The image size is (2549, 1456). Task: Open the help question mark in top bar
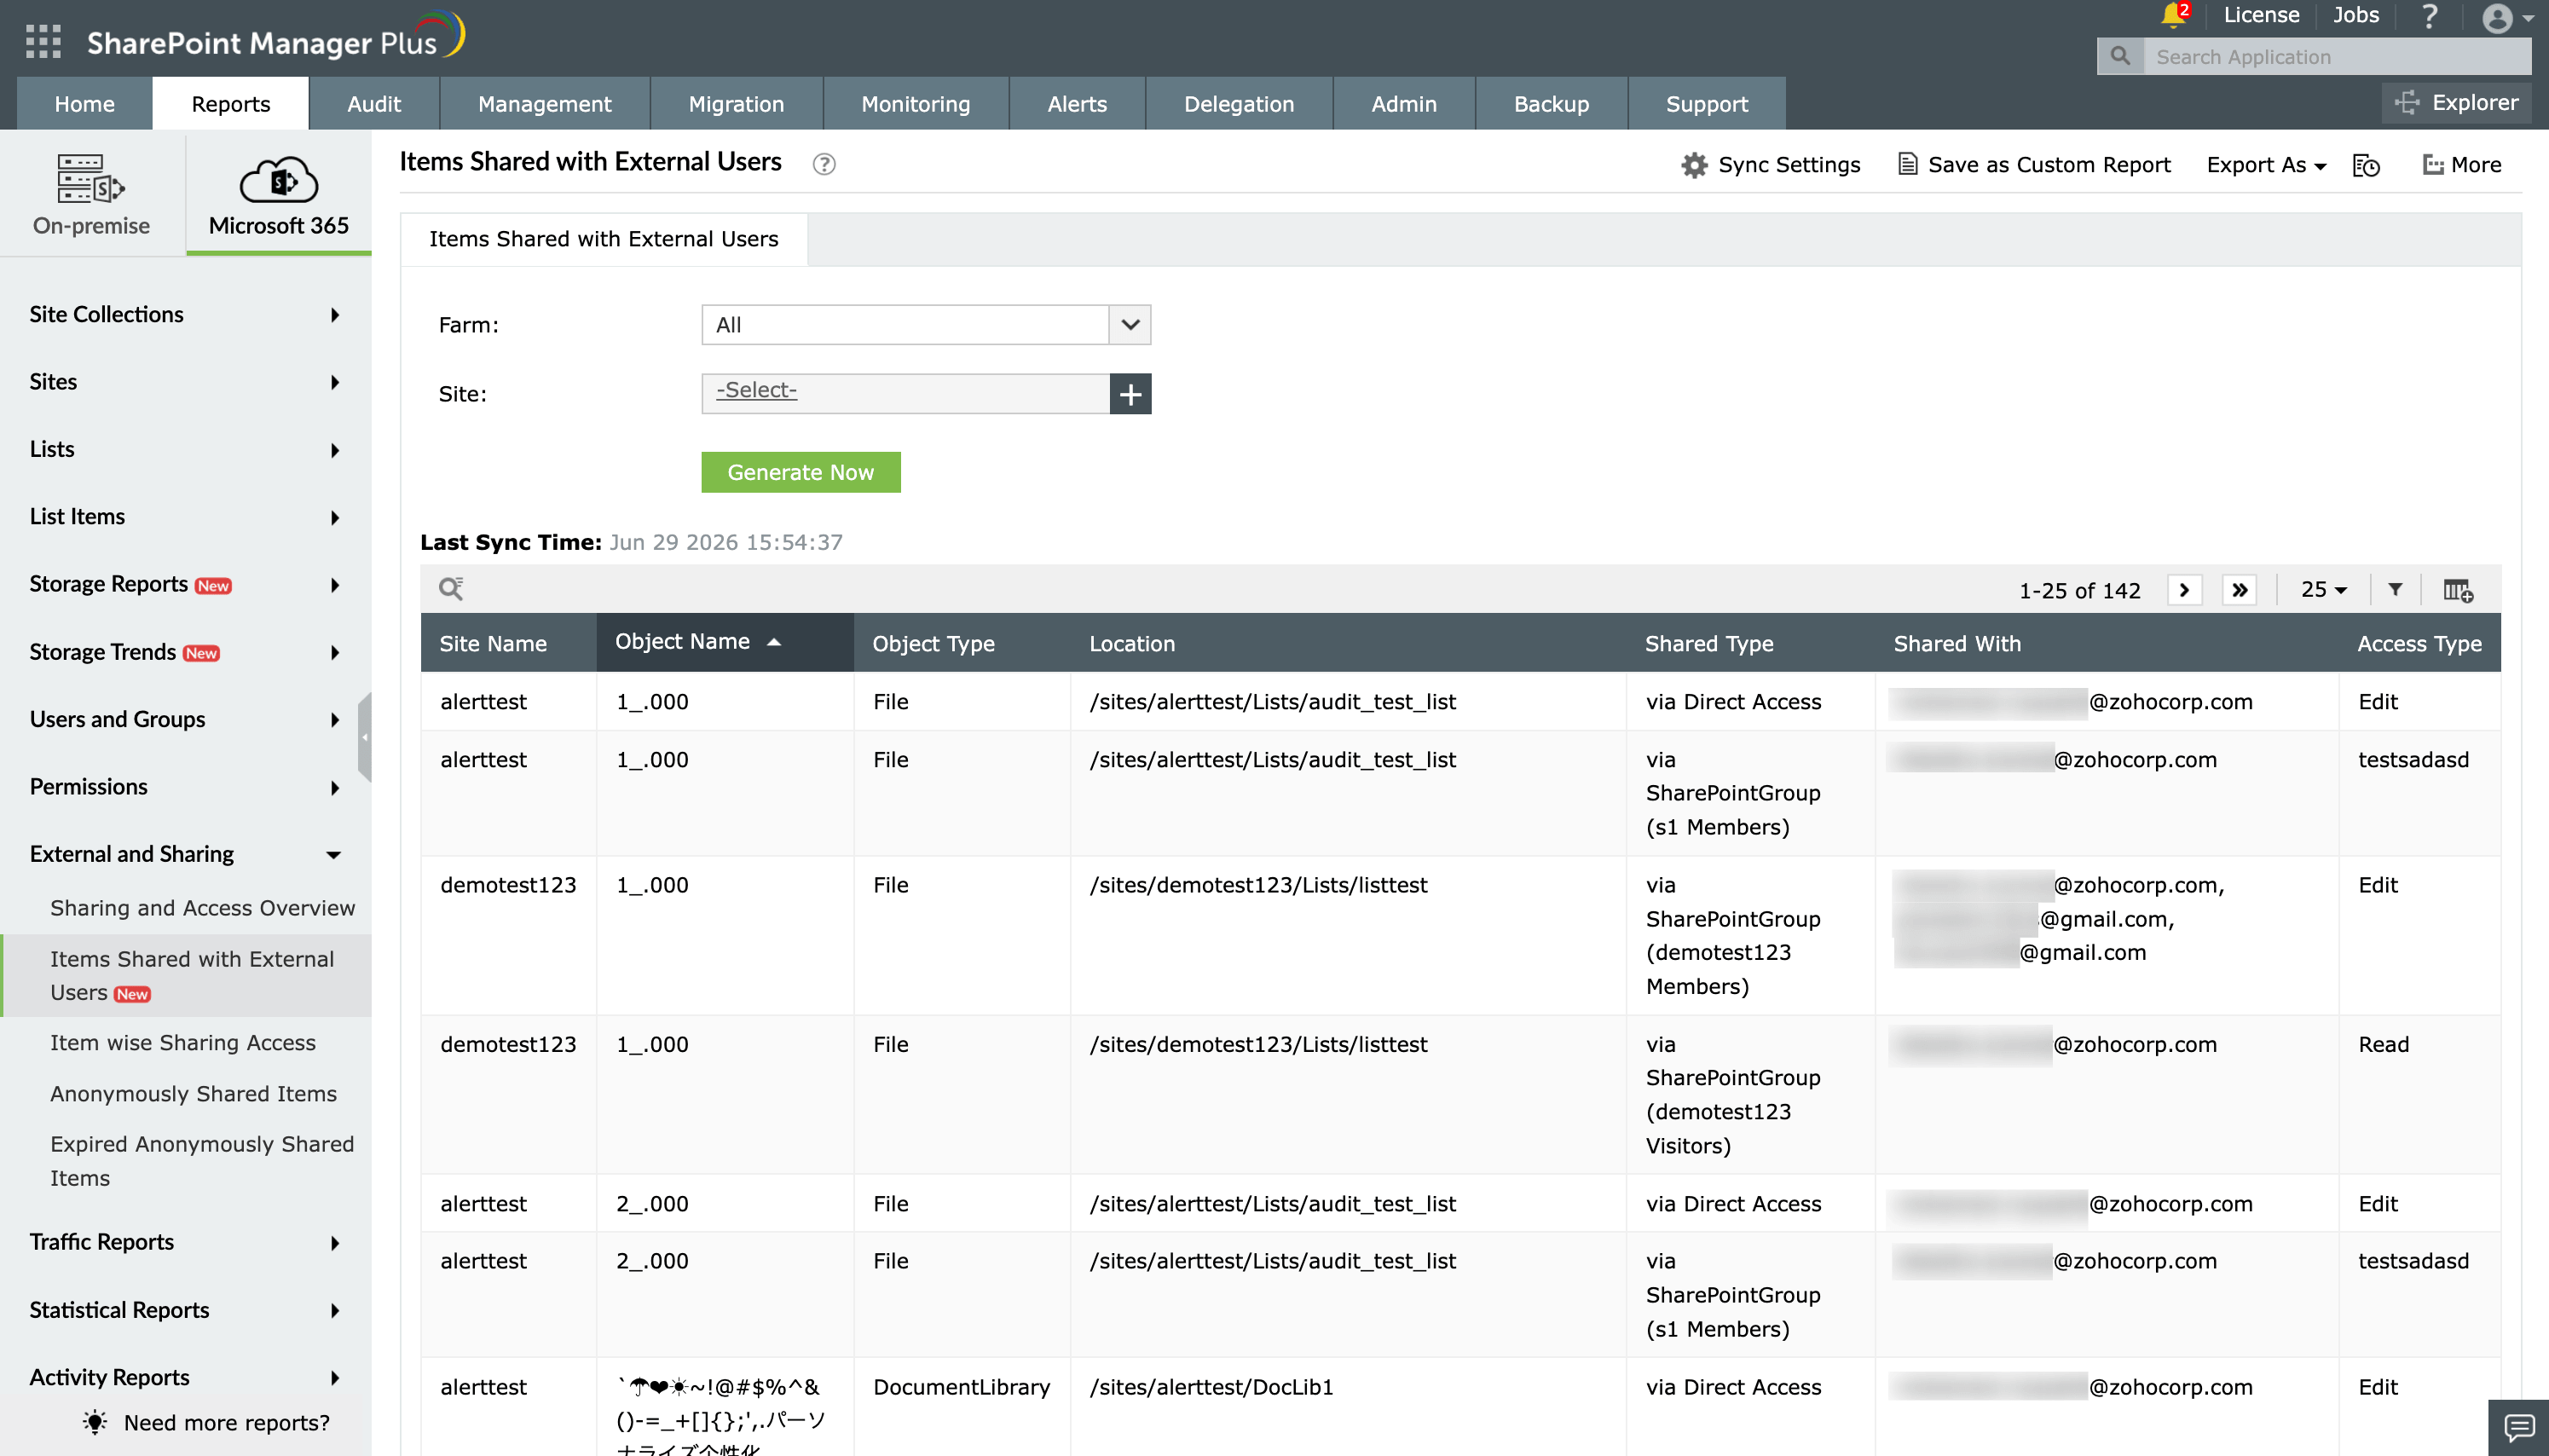pyautogui.click(x=2430, y=16)
